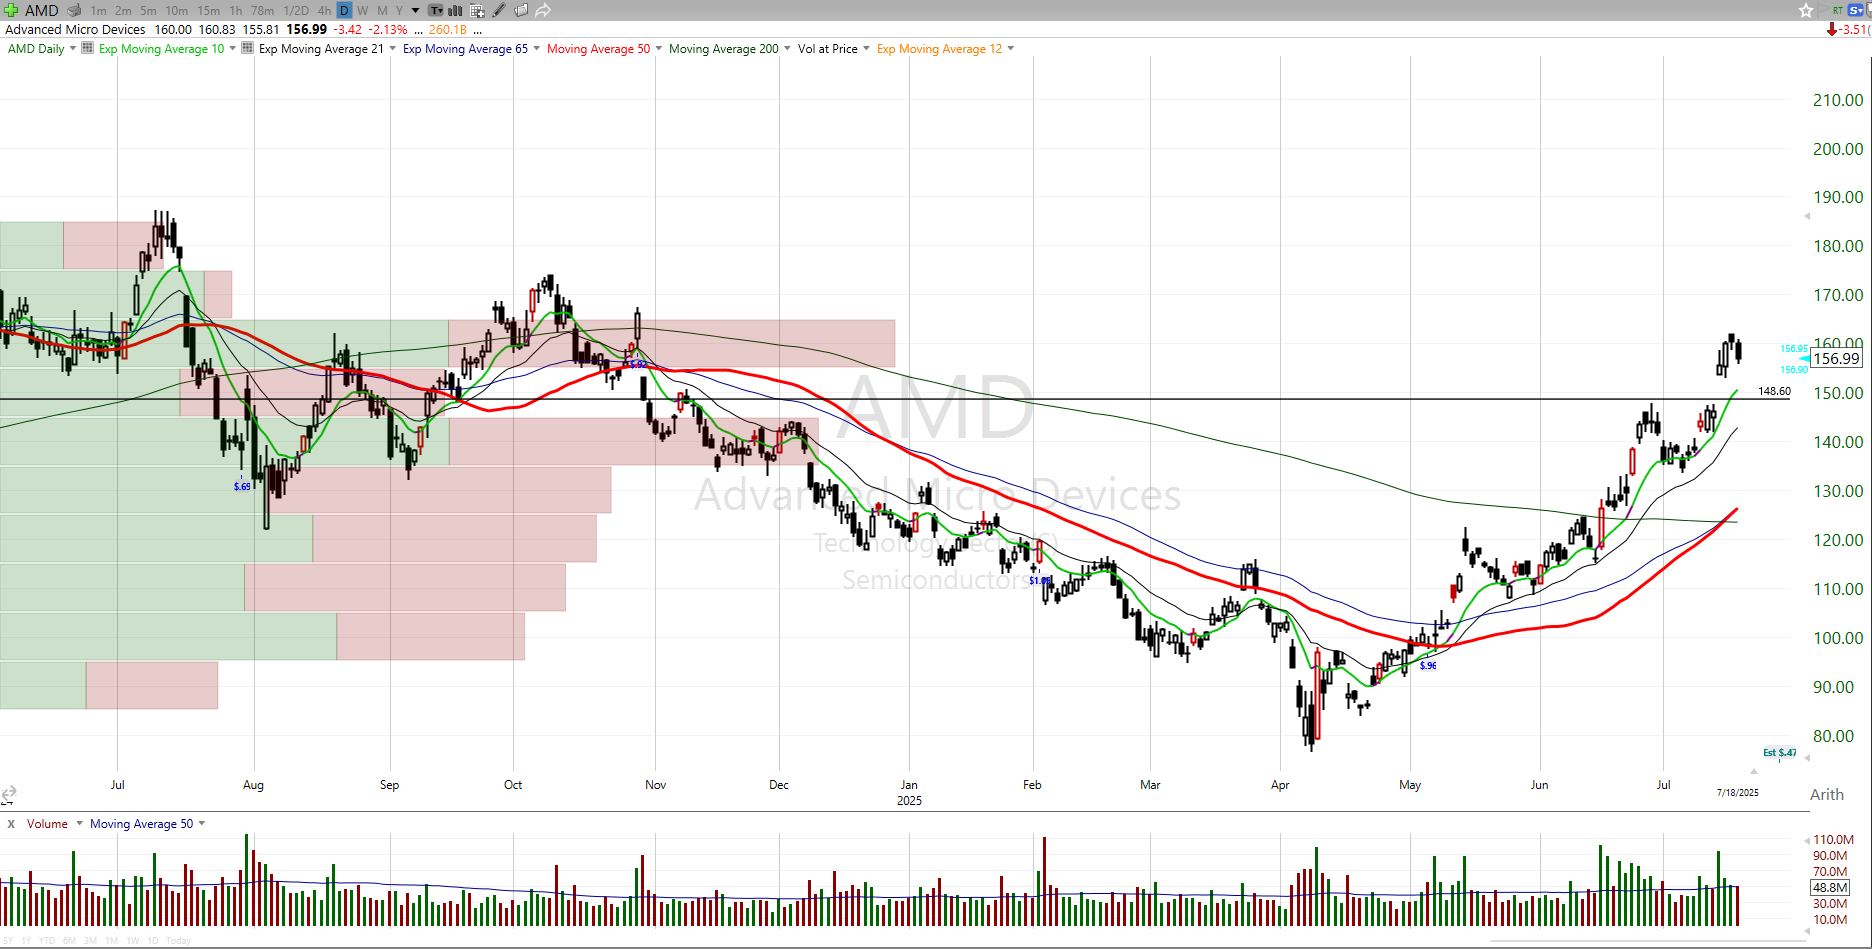Click the 7/18/2025 date label
Viewport: 1872px width, 949px height.
[1738, 792]
